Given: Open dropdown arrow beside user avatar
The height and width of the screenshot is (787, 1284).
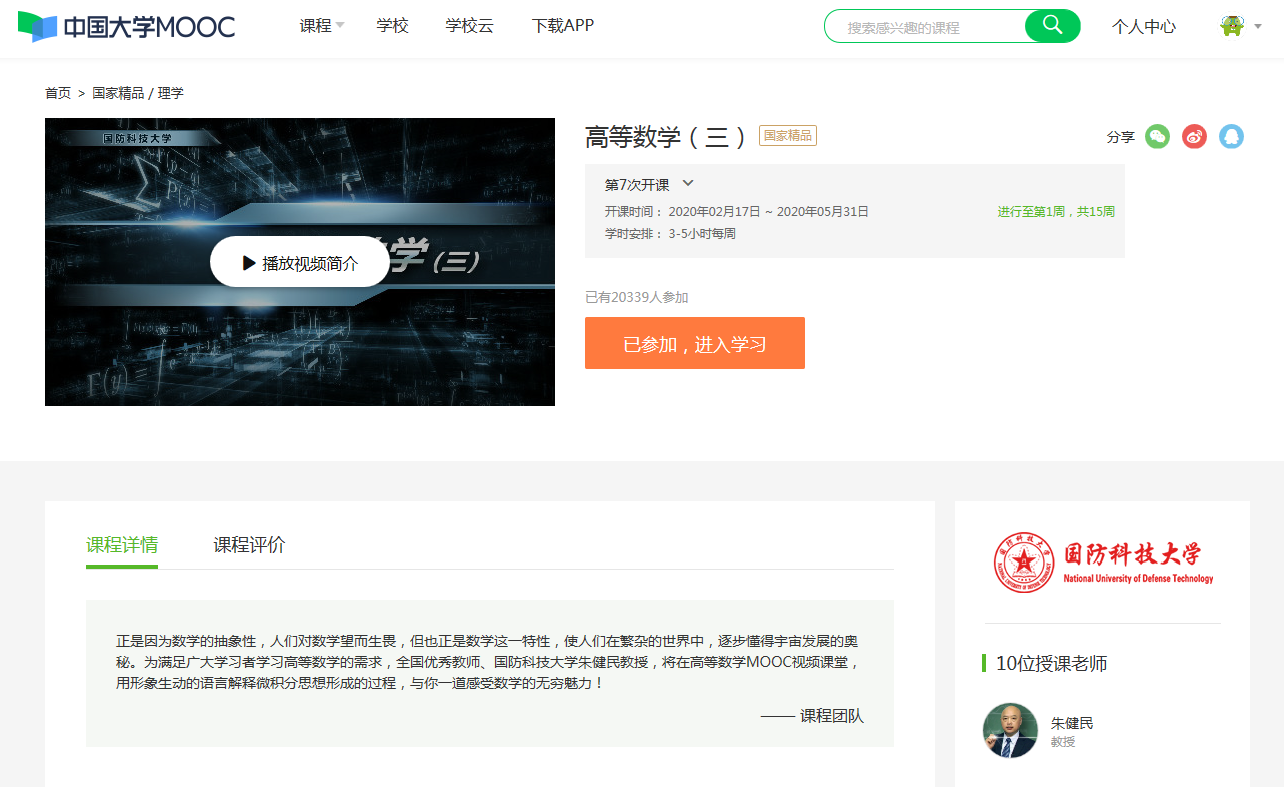Looking at the screenshot, I should click(x=1258, y=27).
